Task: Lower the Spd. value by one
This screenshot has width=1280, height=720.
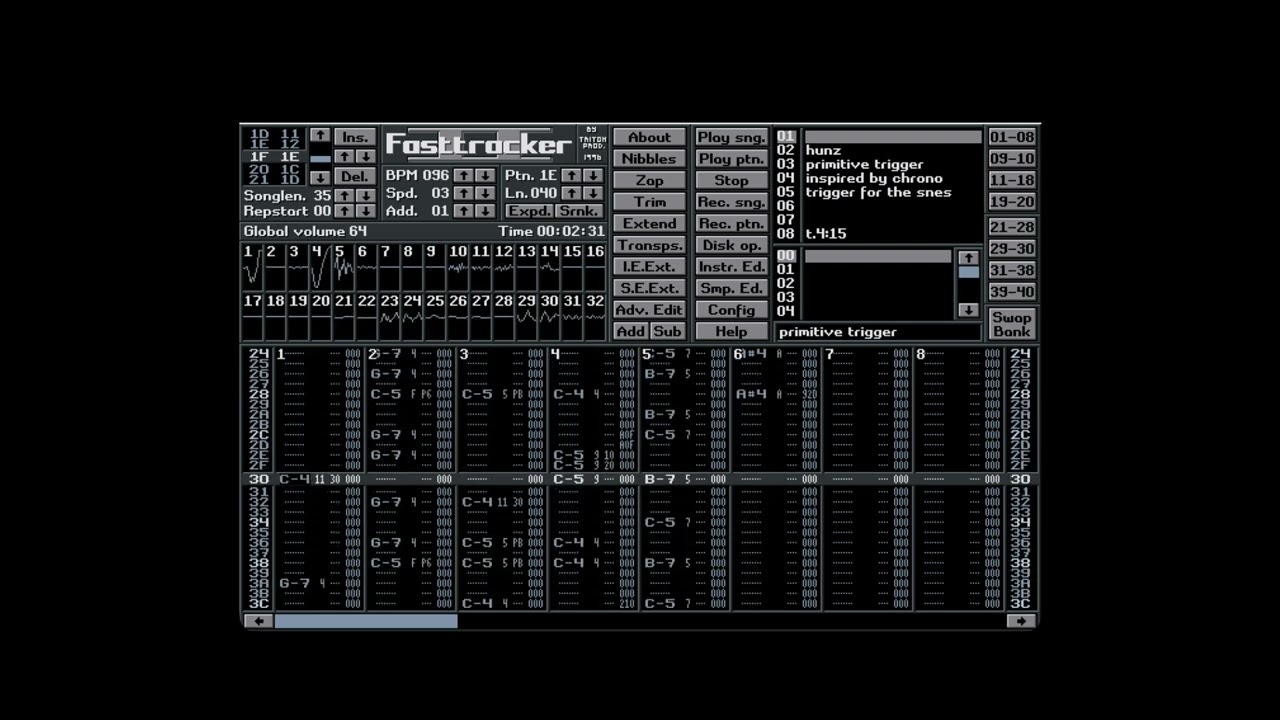Action: (x=485, y=193)
